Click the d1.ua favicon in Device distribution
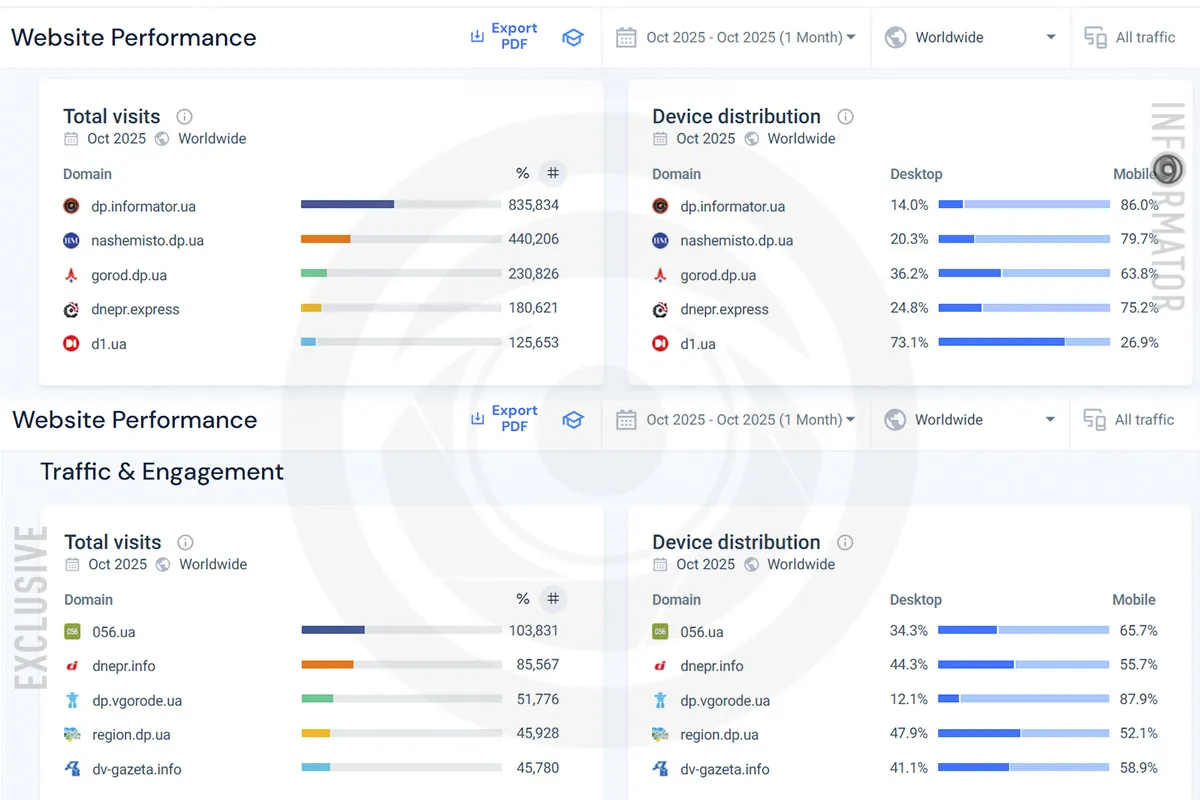The height and width of the screenshot is (800, 1200). 660,344
